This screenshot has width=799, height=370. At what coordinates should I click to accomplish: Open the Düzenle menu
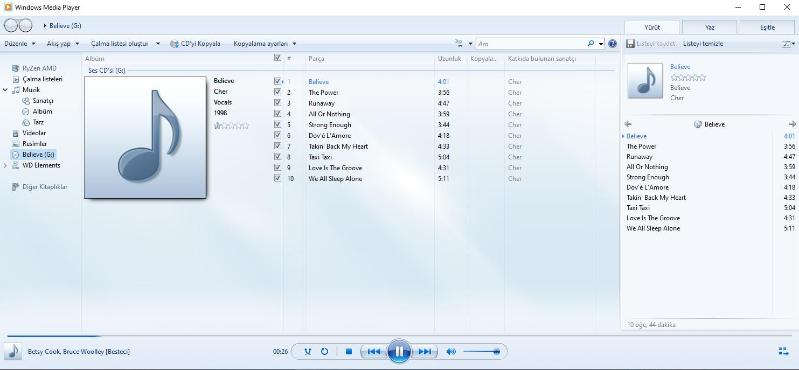(20, 44)
